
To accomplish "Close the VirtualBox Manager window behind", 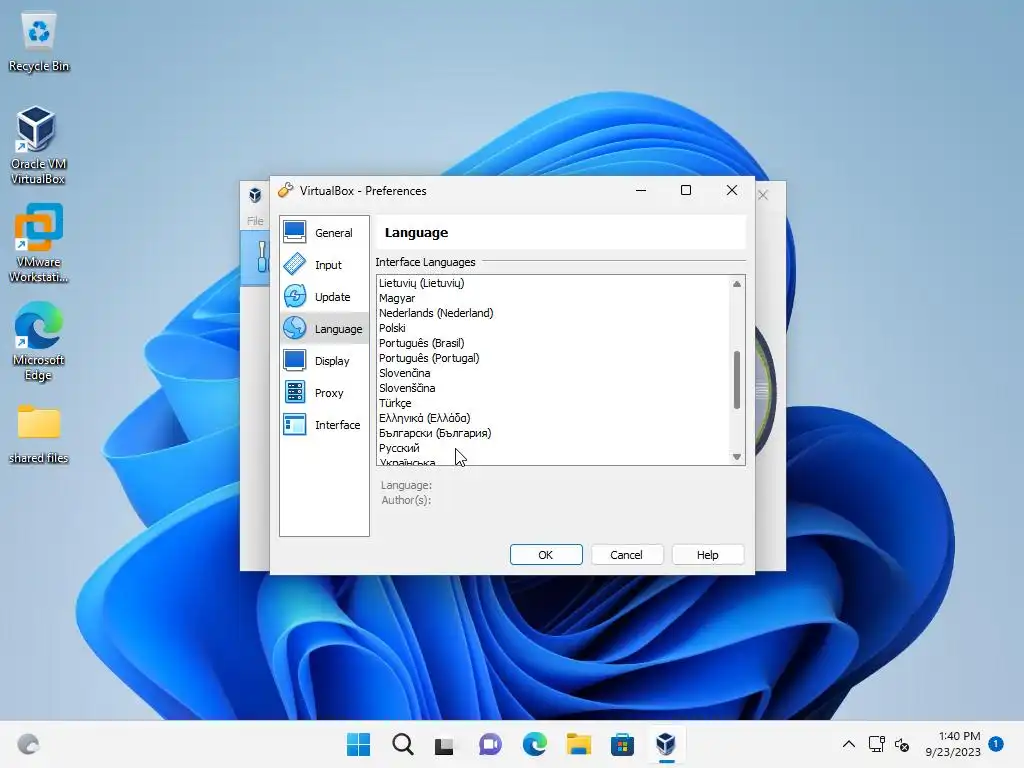I will (763, 195).
